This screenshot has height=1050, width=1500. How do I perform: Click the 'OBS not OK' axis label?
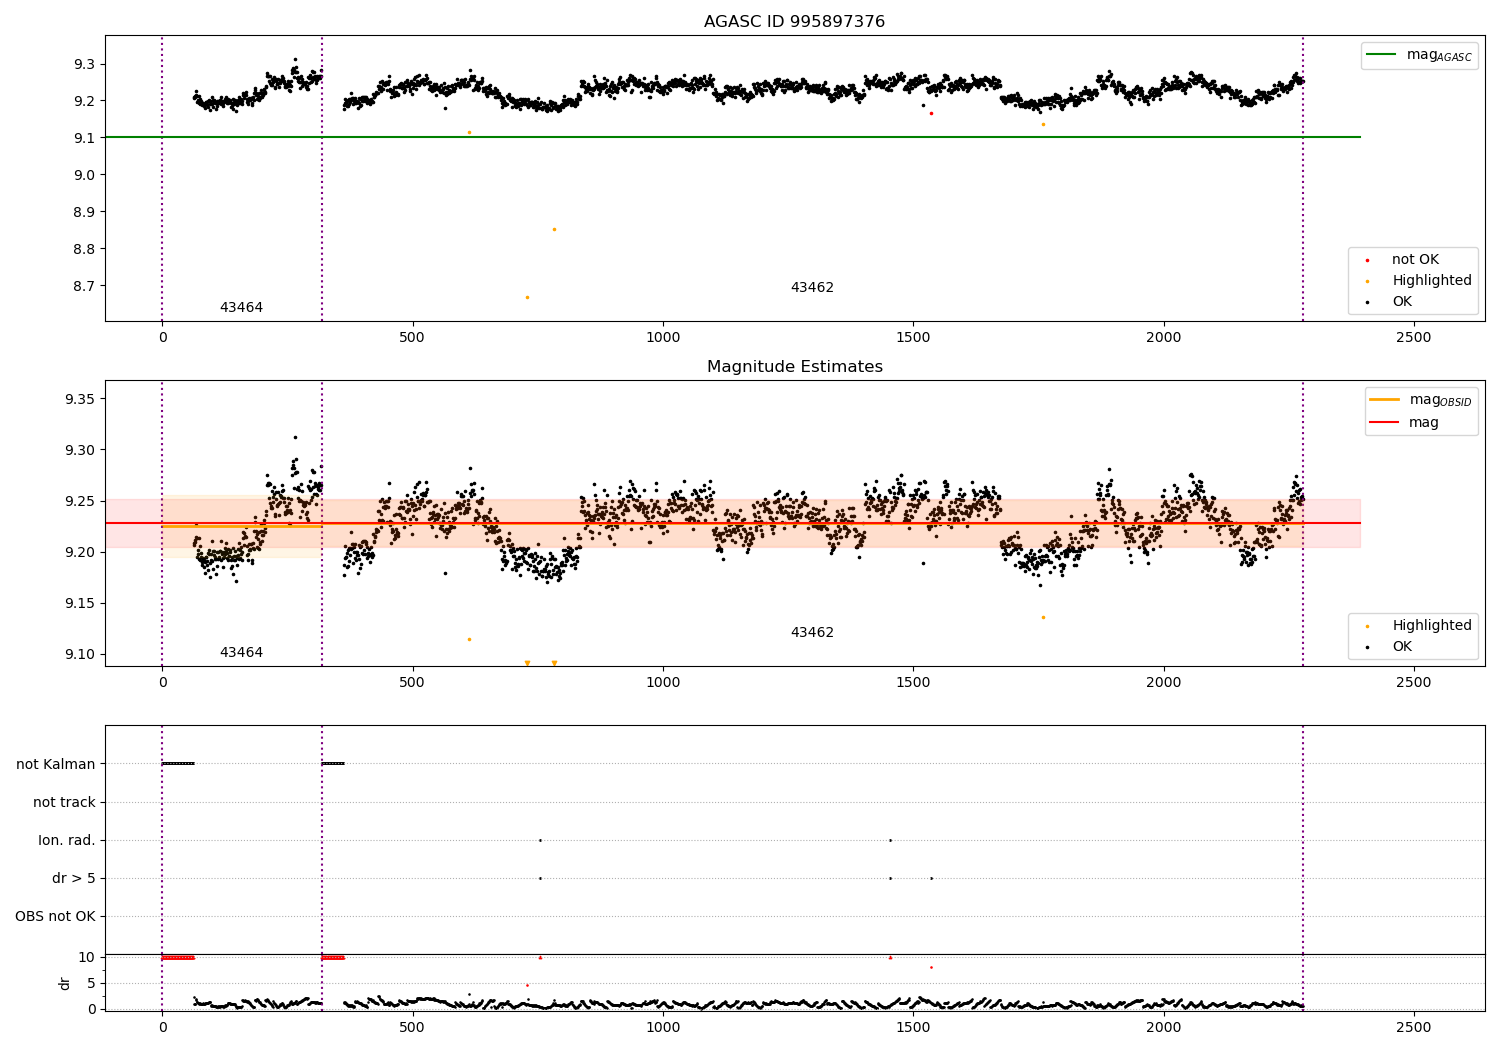pyautogui.click(x=55, y=916)
